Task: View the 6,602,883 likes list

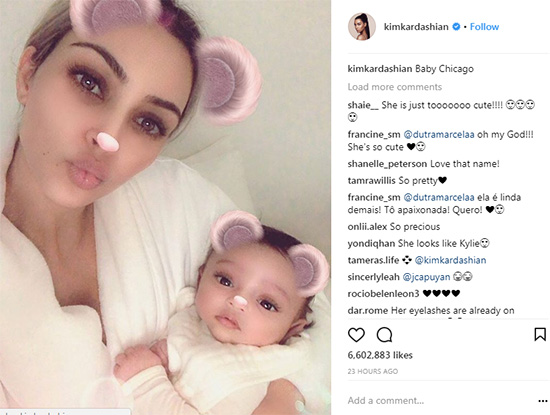Action: [380, 355]
